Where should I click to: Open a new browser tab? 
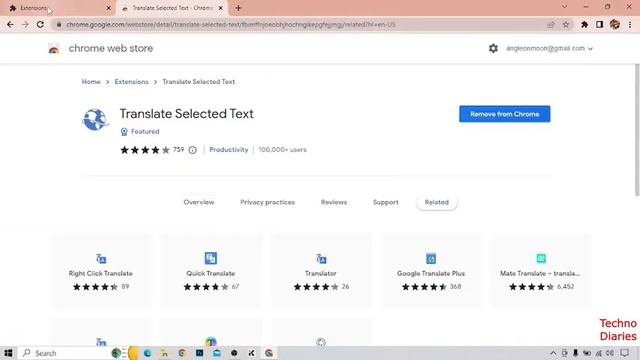click(x=238, y=8)
